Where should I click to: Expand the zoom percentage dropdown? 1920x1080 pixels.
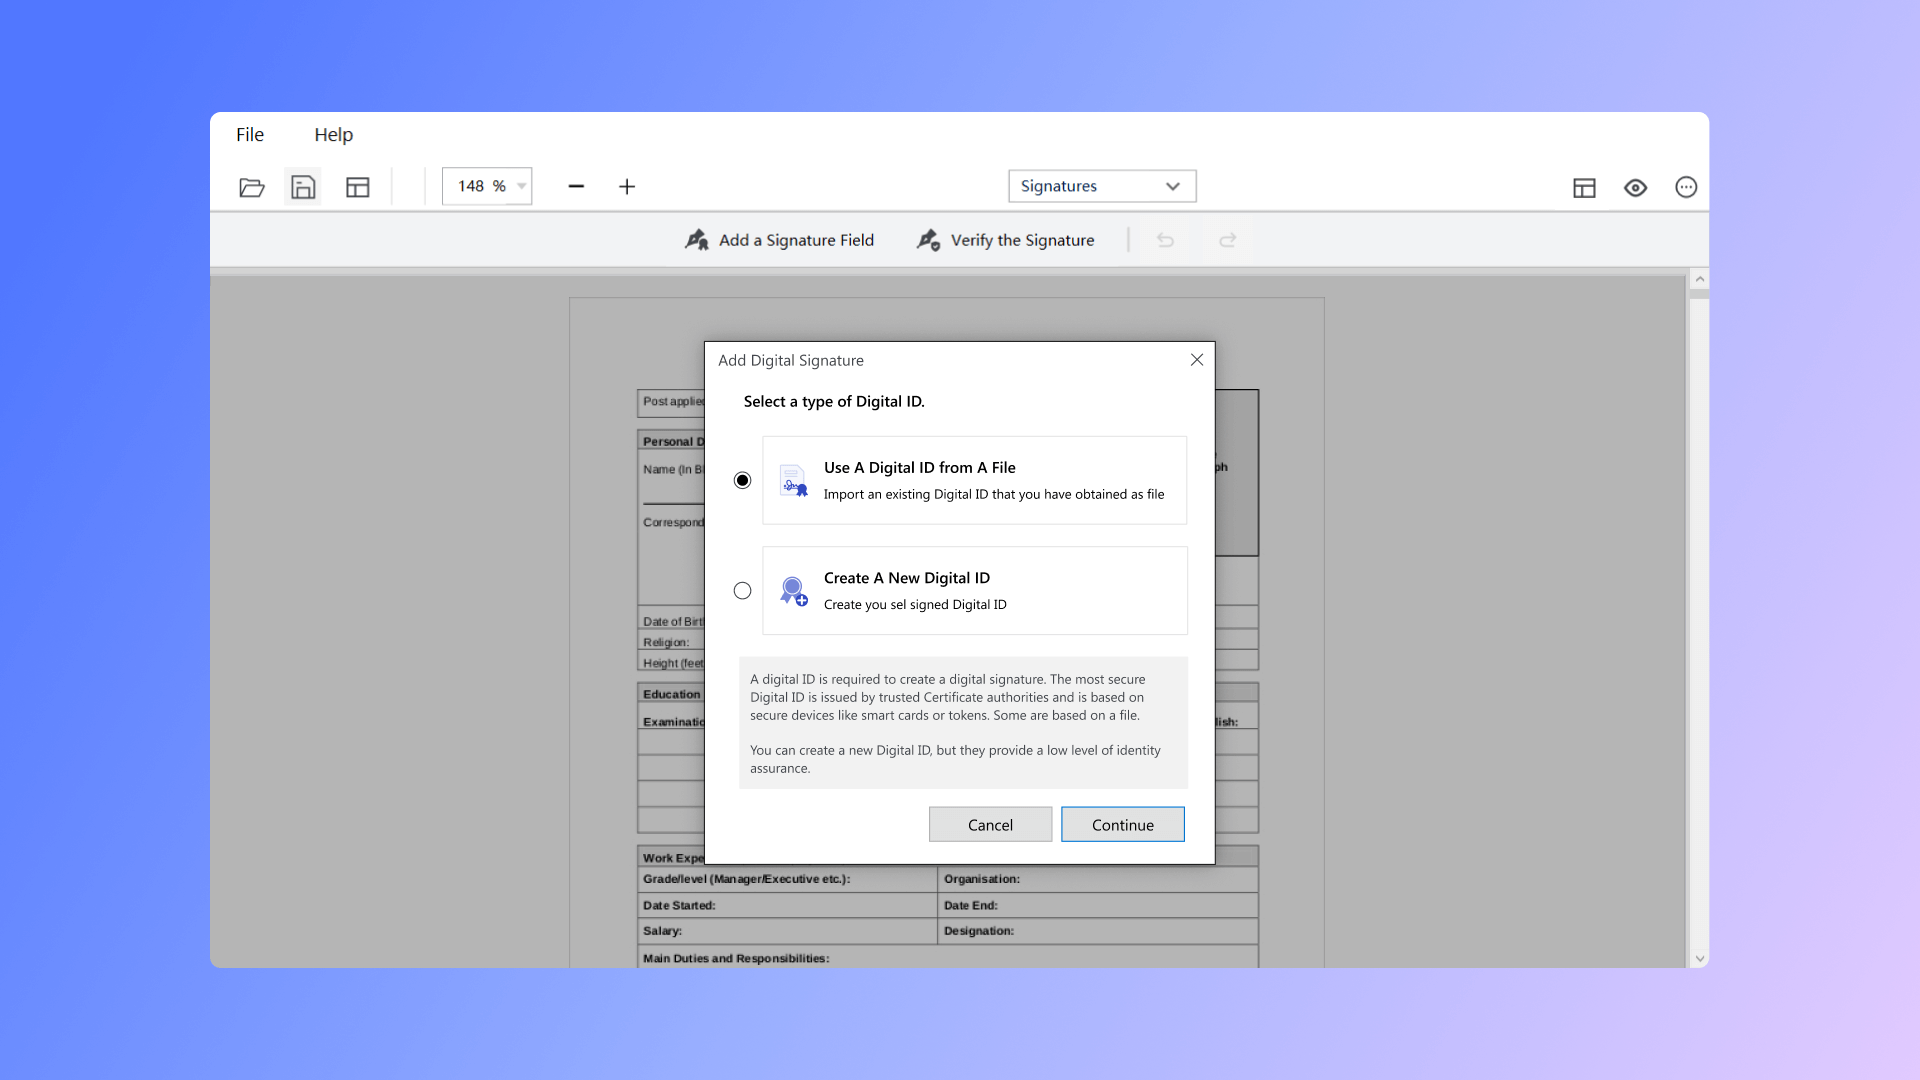(520, 186)
